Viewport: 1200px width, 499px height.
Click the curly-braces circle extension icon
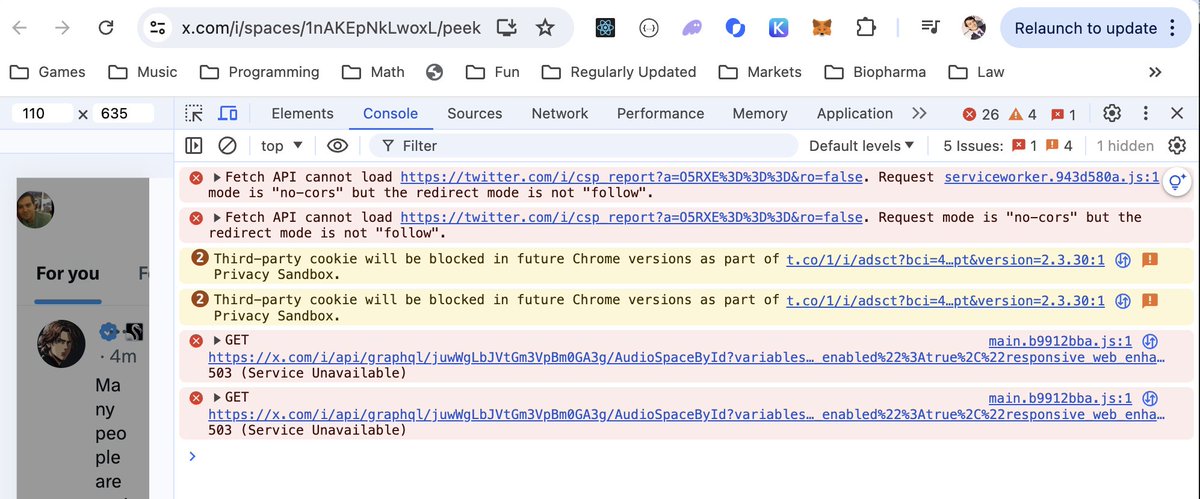click(x=647, y=28)
